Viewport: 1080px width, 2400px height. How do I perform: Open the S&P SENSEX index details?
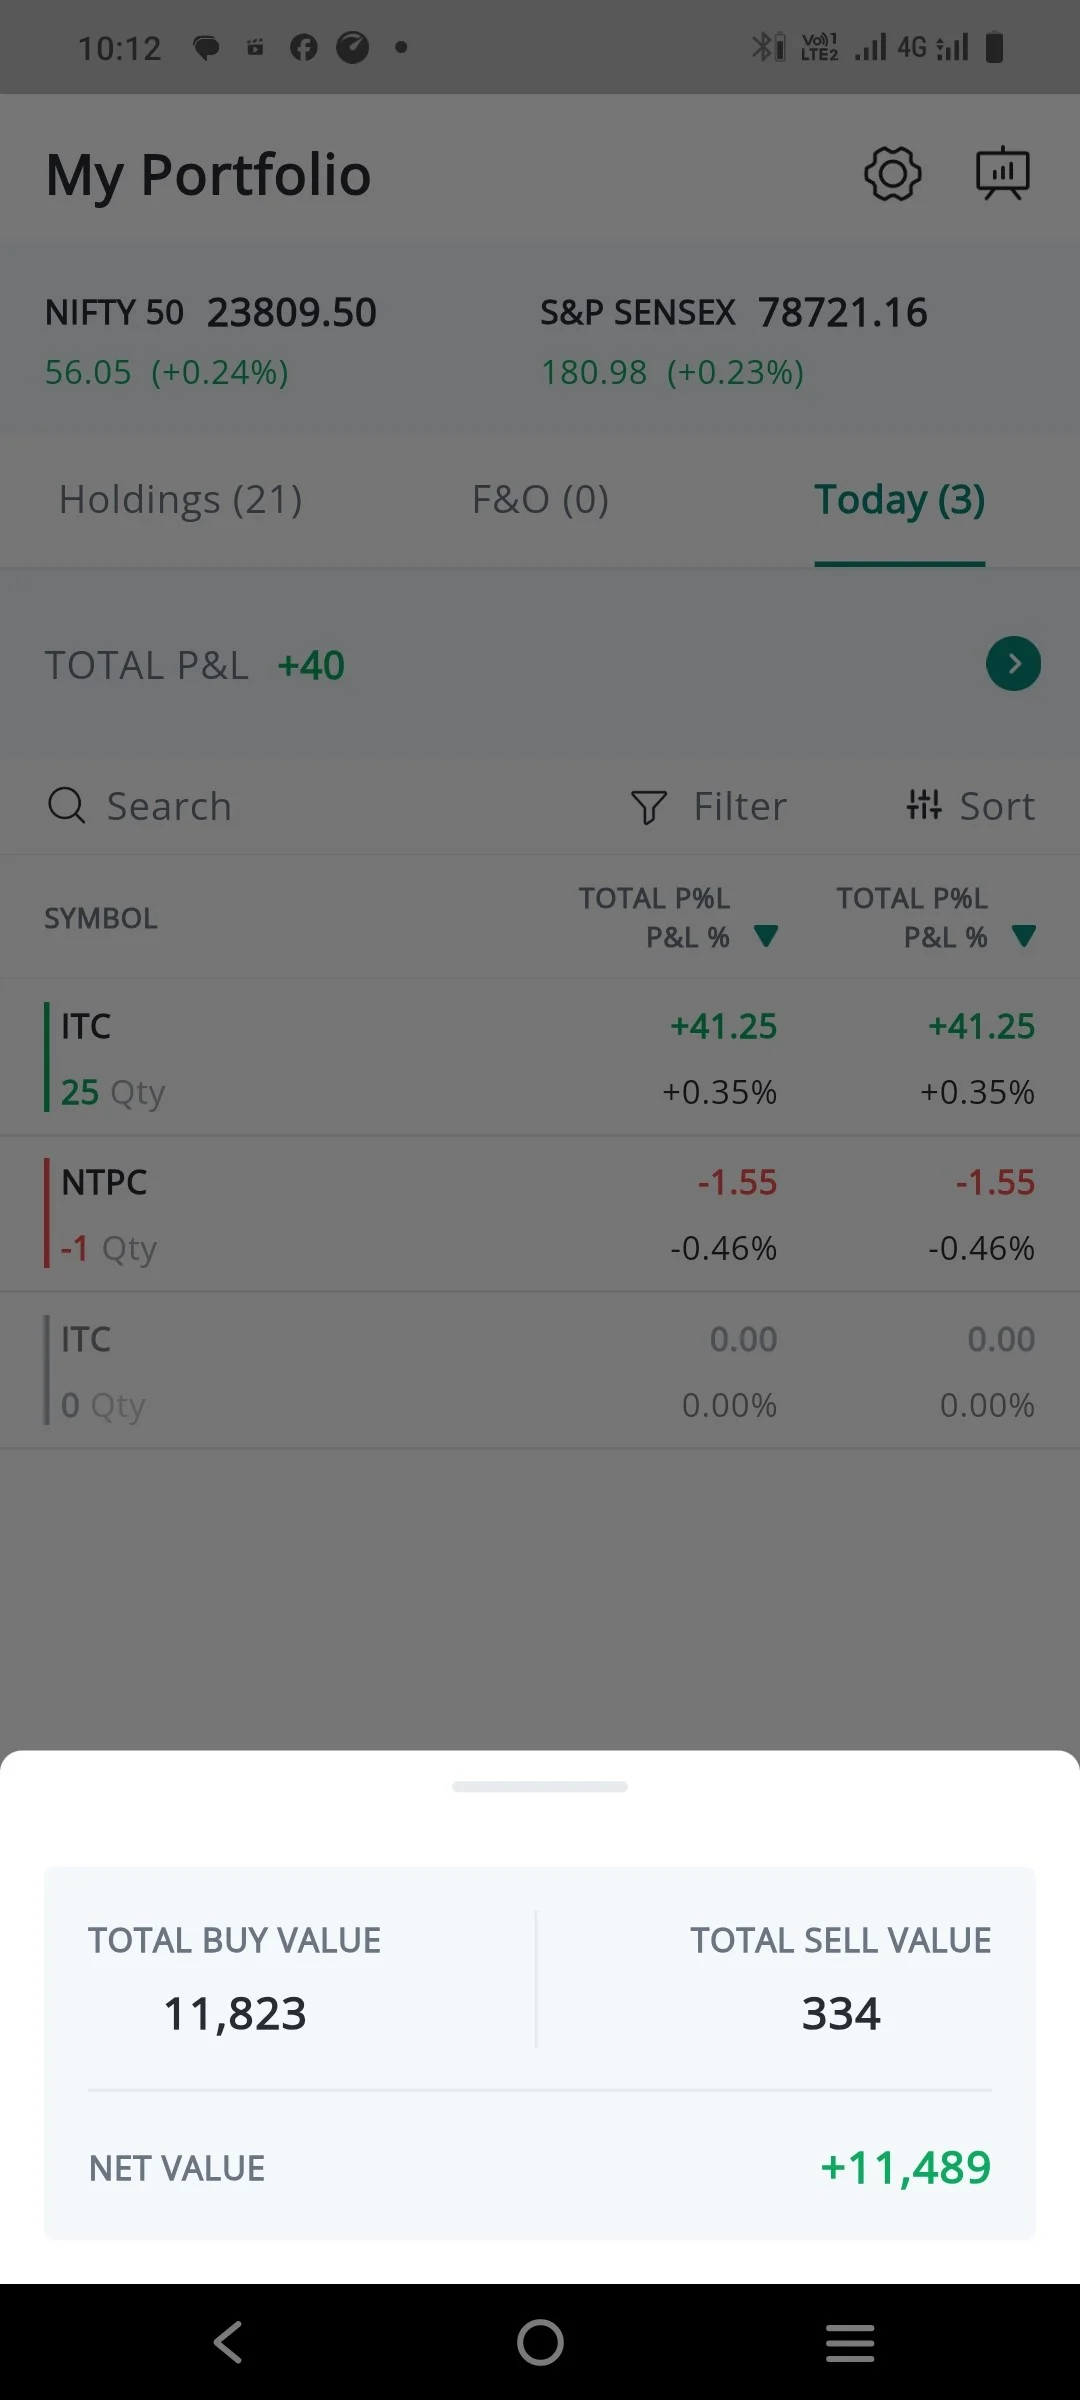point(734,340)
